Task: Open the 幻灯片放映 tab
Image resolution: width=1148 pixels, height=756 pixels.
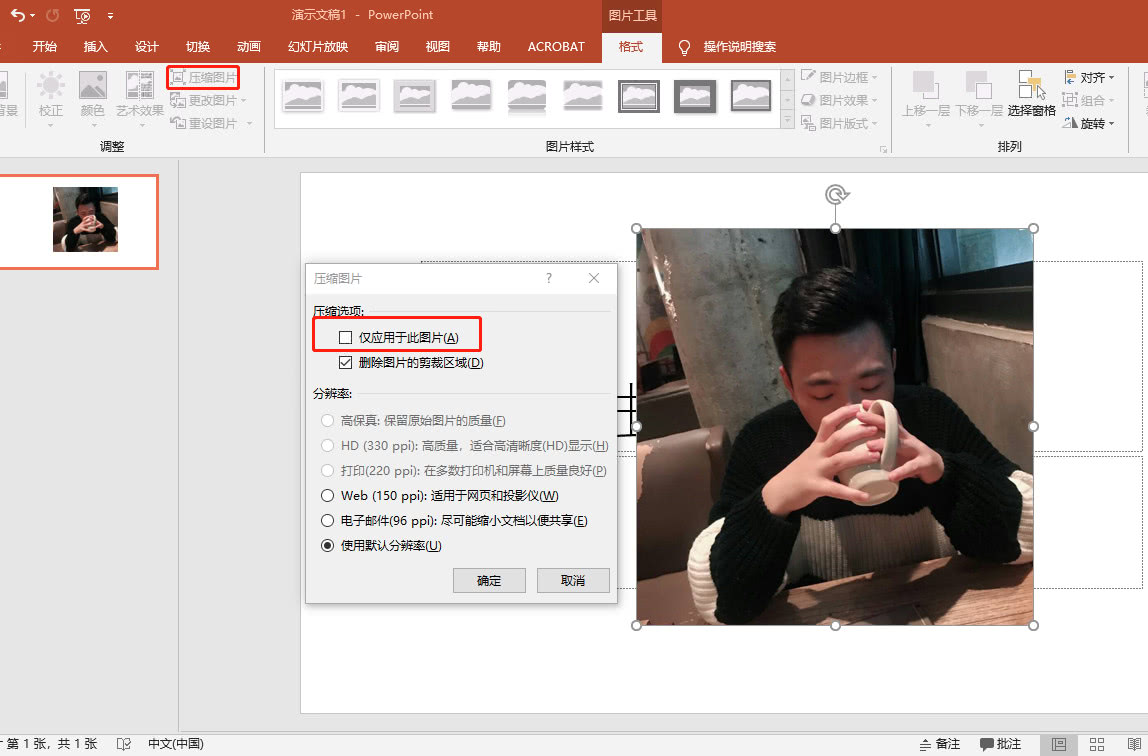Action: pos(318,47)
